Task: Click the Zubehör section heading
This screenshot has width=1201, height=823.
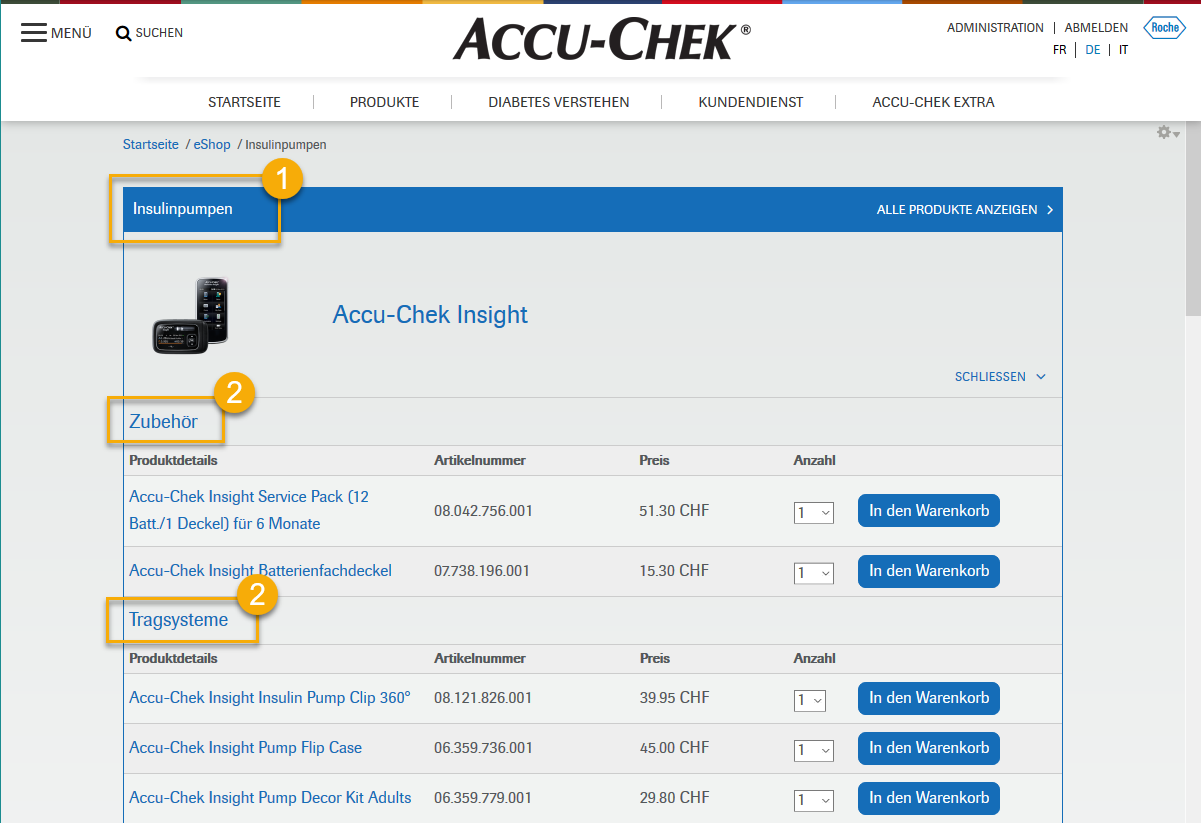Action: tap(163, 422)
